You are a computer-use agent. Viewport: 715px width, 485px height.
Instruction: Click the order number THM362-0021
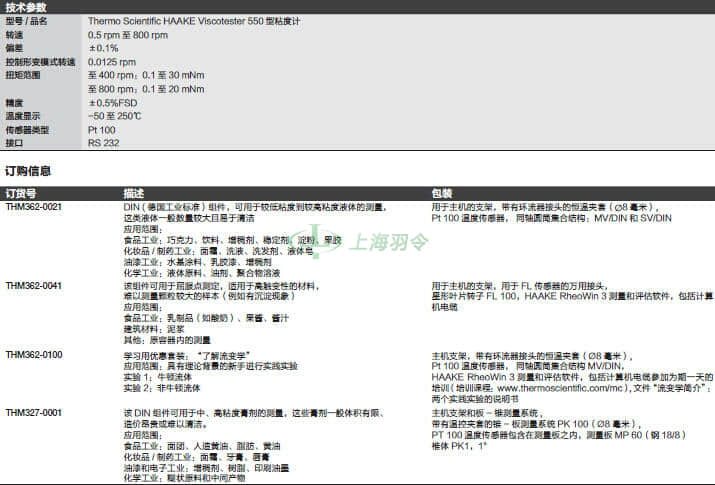coord(34,206)
